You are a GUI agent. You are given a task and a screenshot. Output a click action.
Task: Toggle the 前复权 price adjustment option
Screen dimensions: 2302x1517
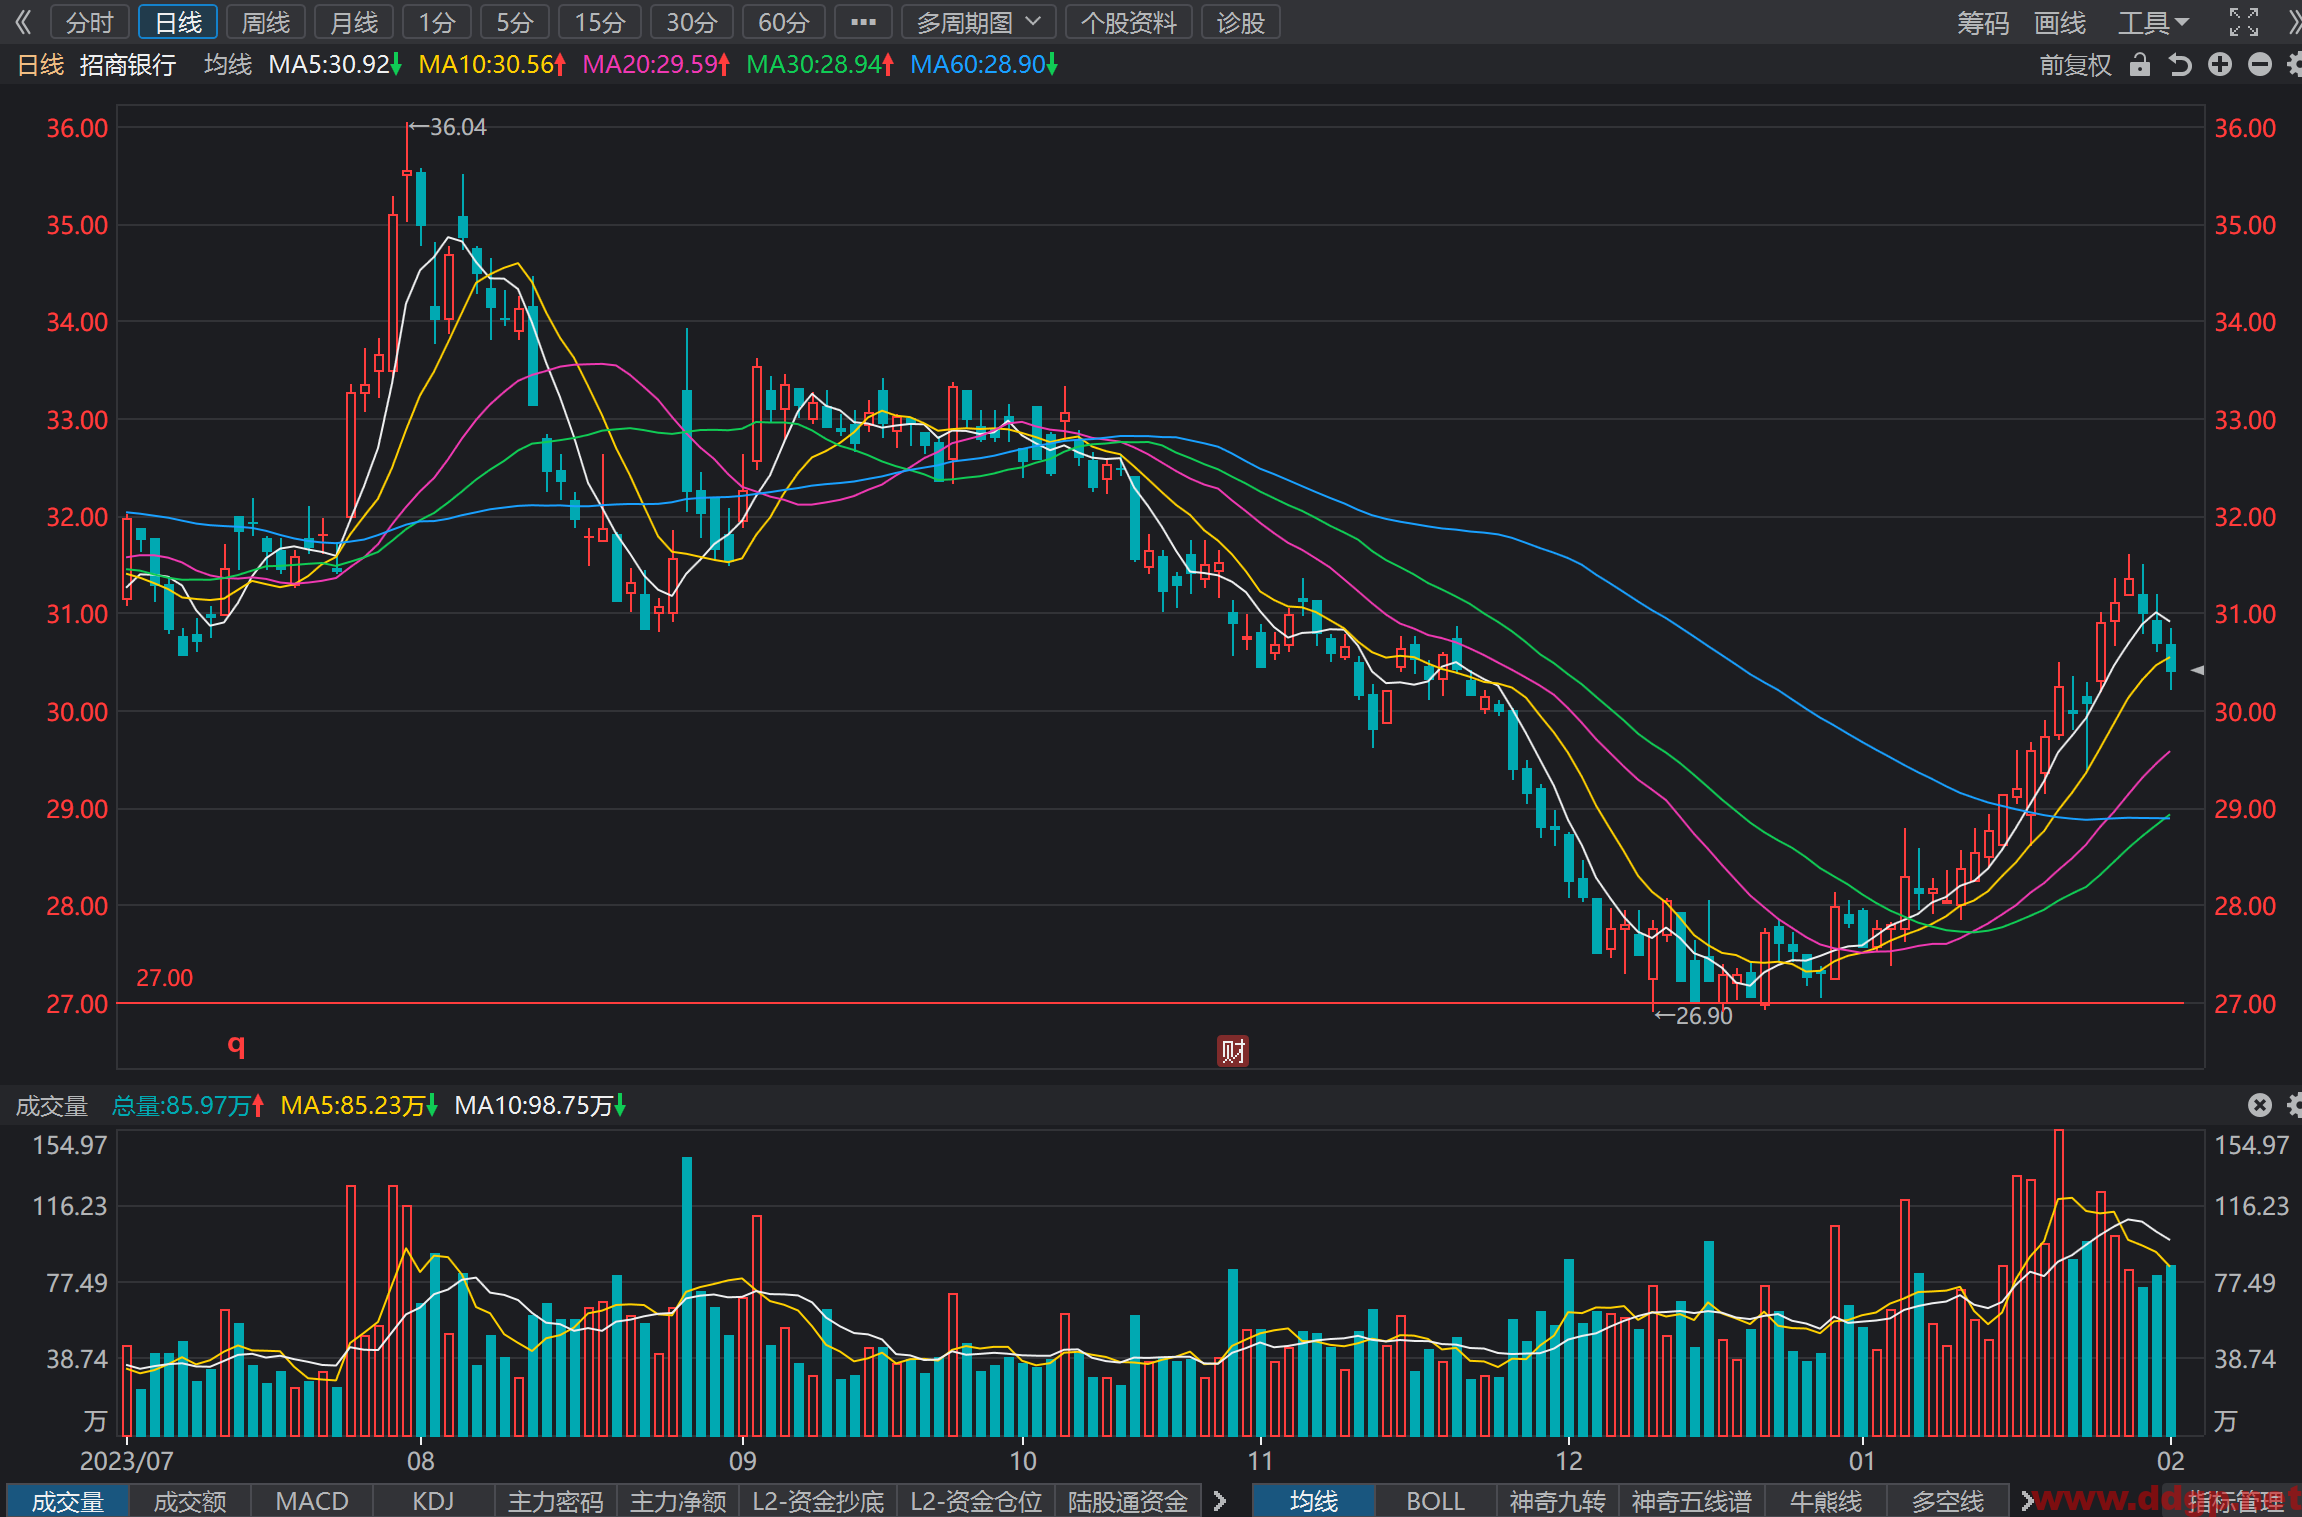point(2075,65)
